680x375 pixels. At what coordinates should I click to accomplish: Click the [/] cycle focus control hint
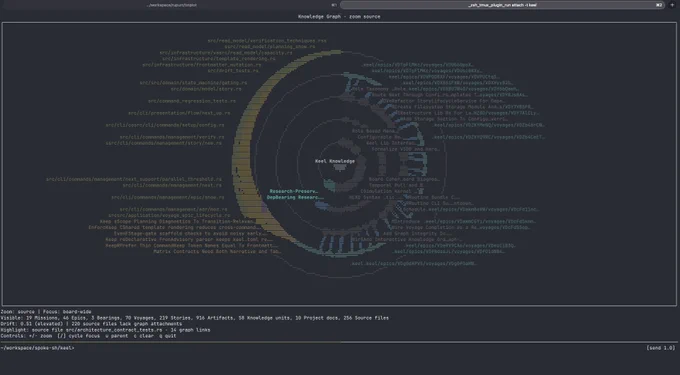coord(79,336)
